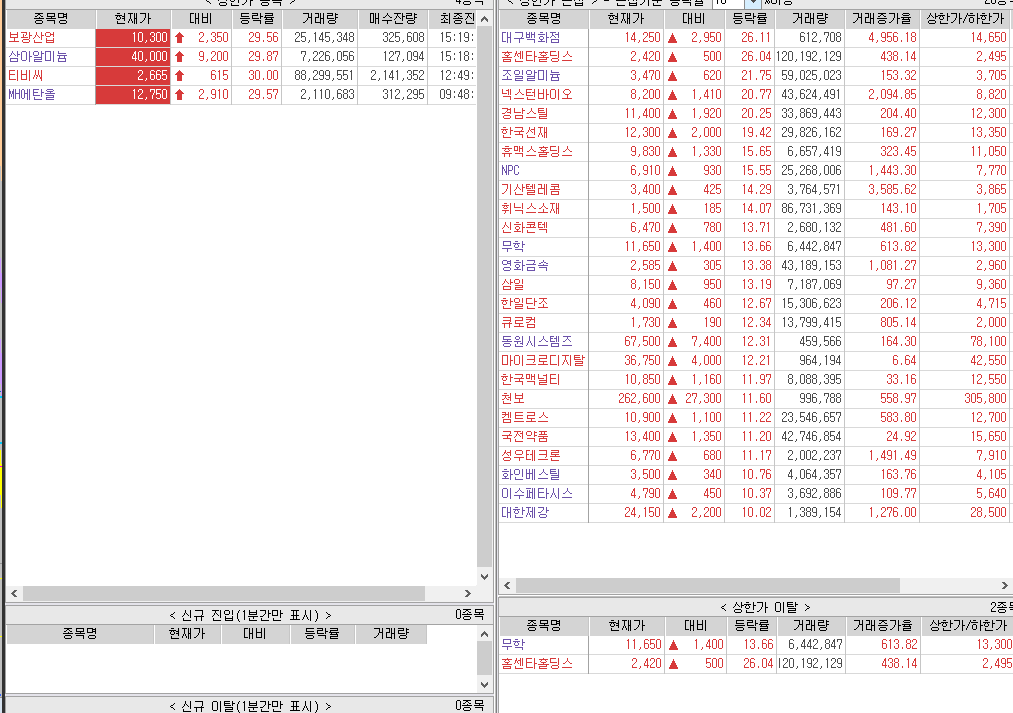Image resolution: width=1013 pixels, height=713 pixels.
Task: Sort 상한가 근접 table by 등락률 header
Action: pyautogui.click(x=749, y=19)
